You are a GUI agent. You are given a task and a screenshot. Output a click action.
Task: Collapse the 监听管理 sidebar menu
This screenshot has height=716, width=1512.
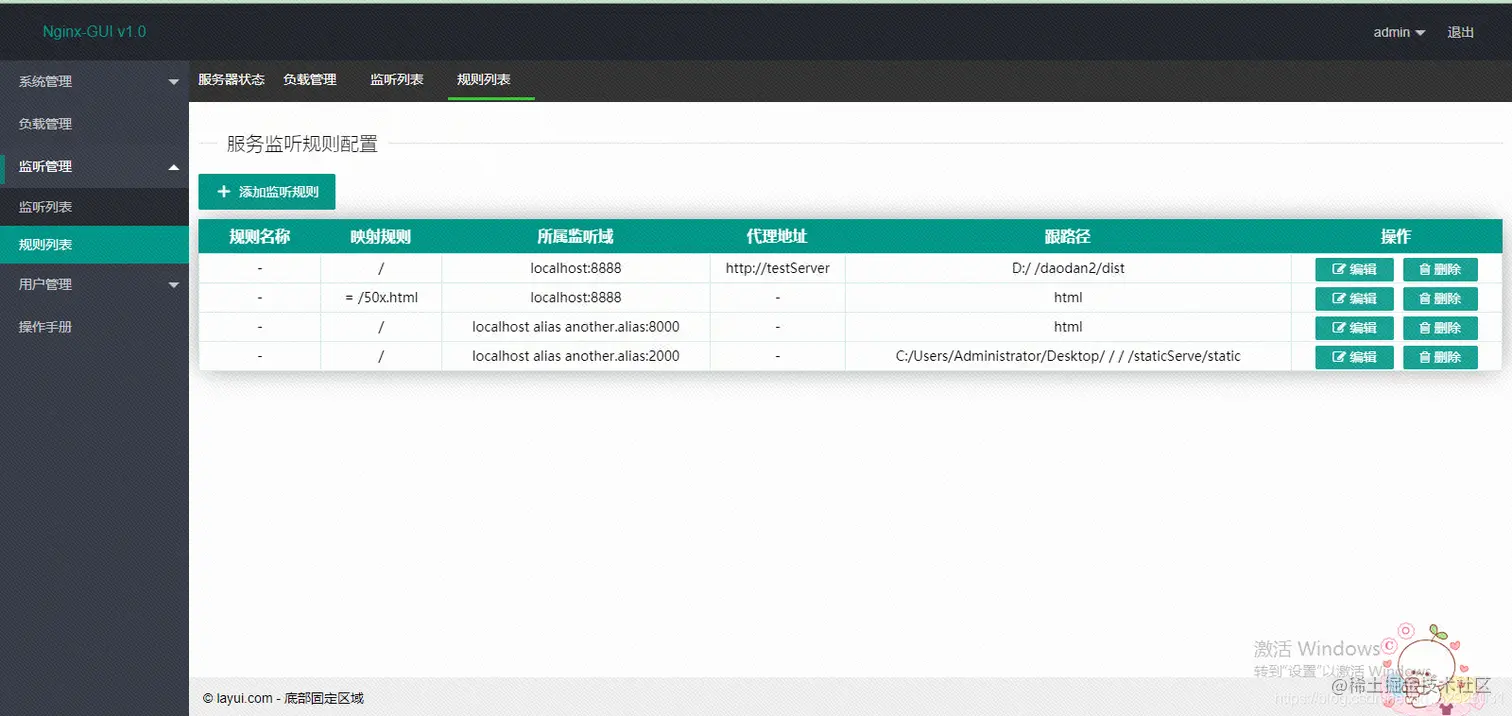[x=95, y=166]
